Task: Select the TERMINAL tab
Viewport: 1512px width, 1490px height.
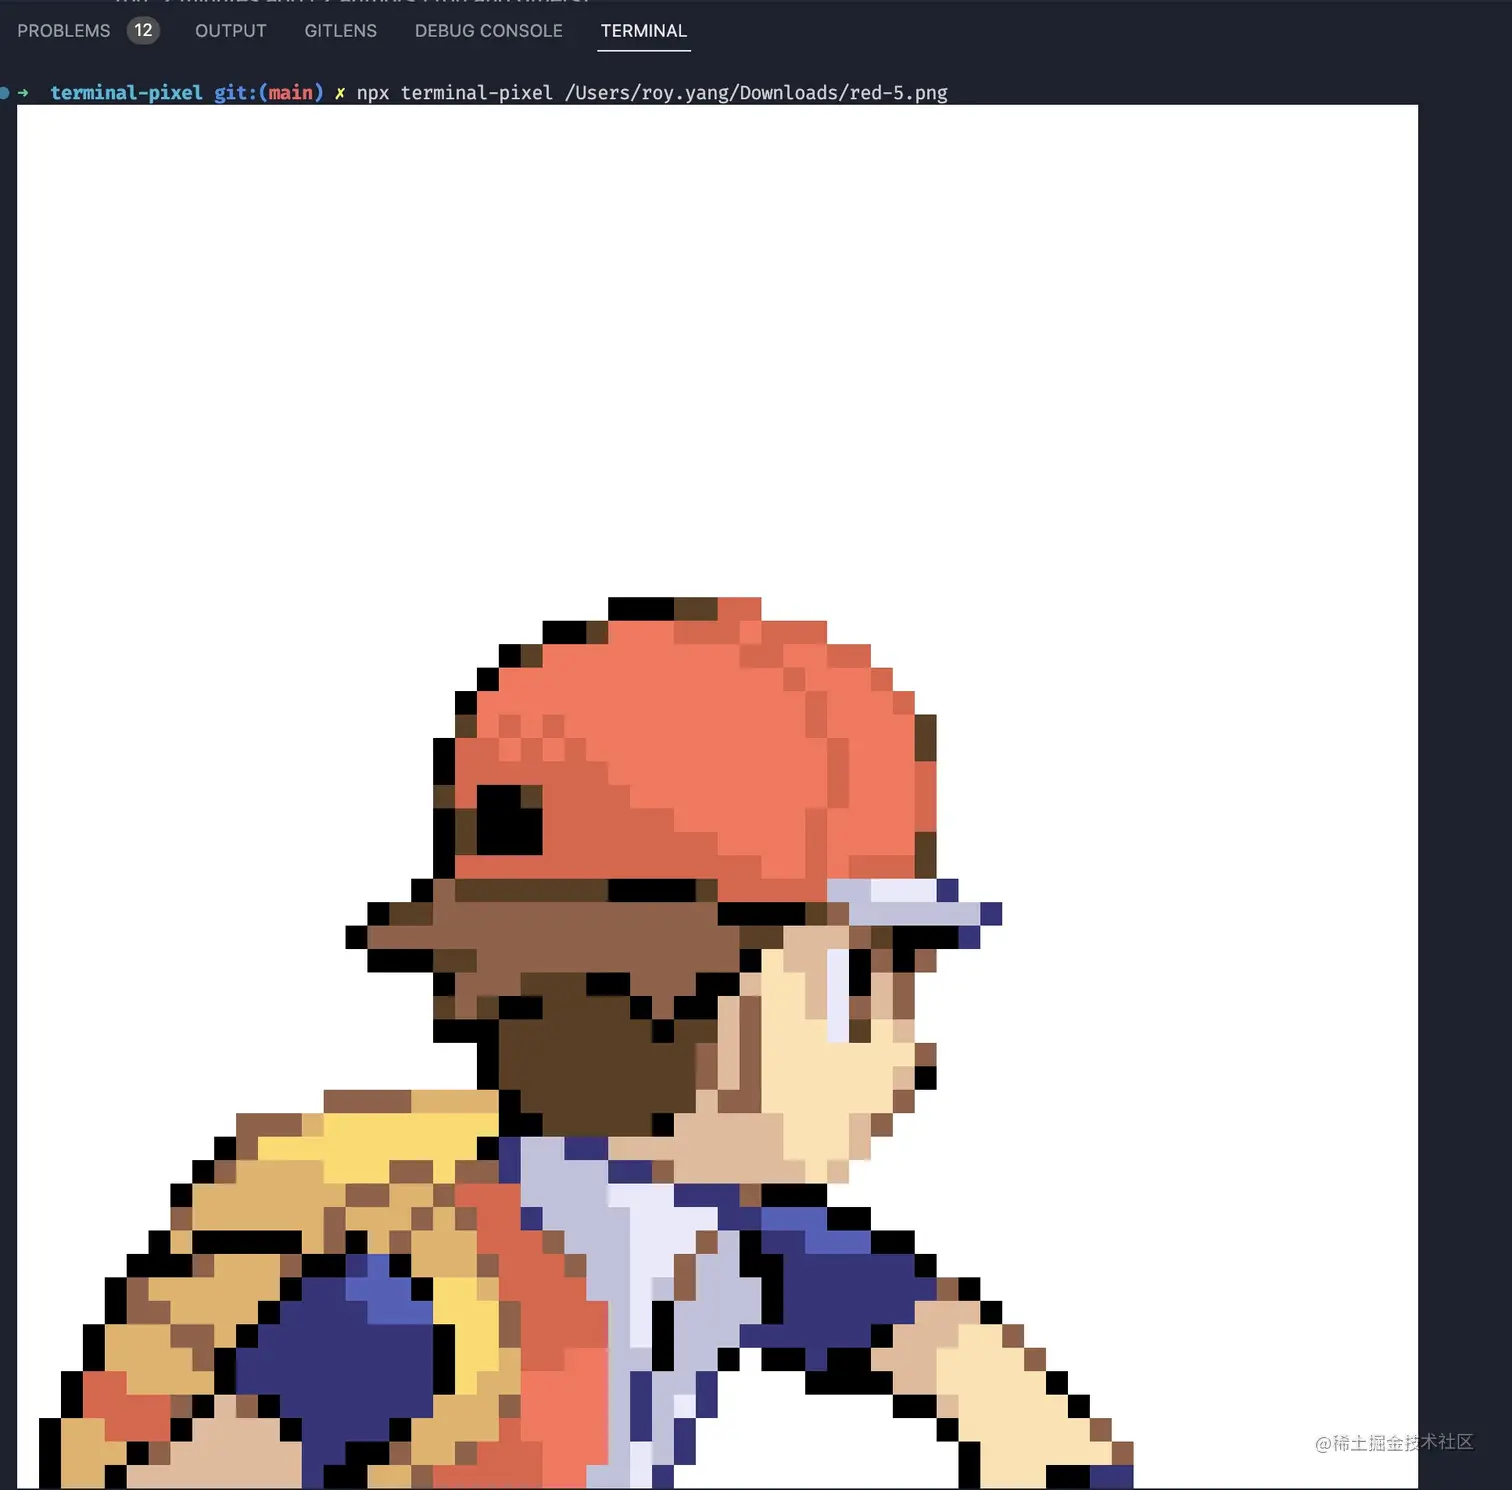Action: pos(644,31)
